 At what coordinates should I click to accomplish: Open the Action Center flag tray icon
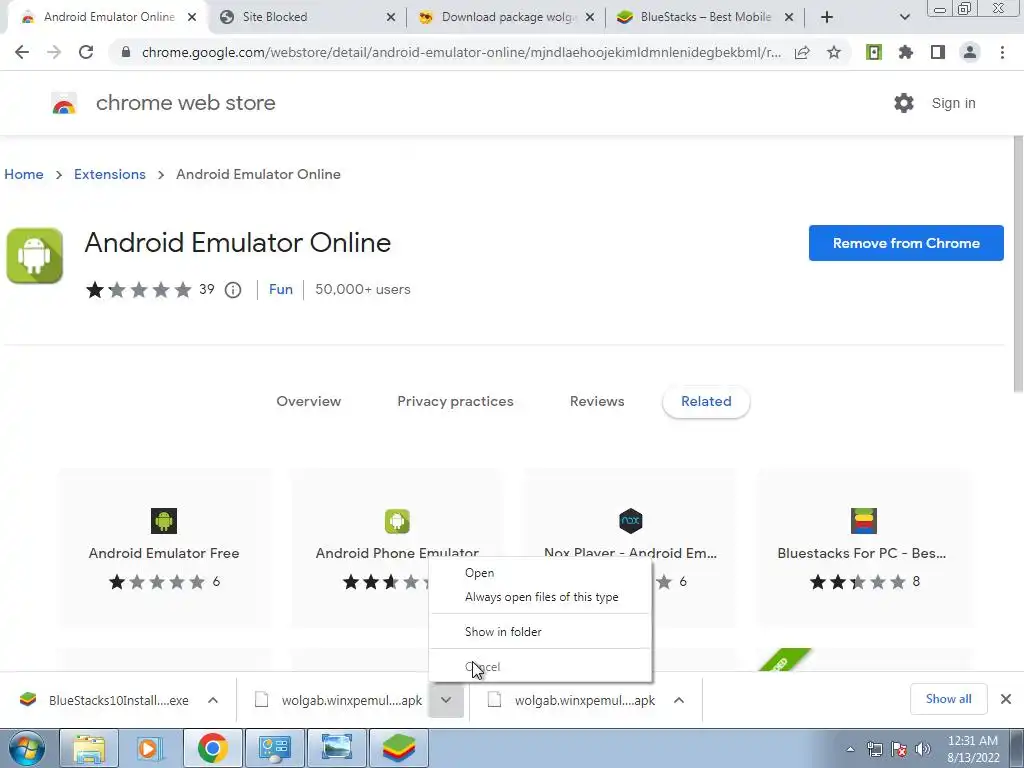click(899, 749)
